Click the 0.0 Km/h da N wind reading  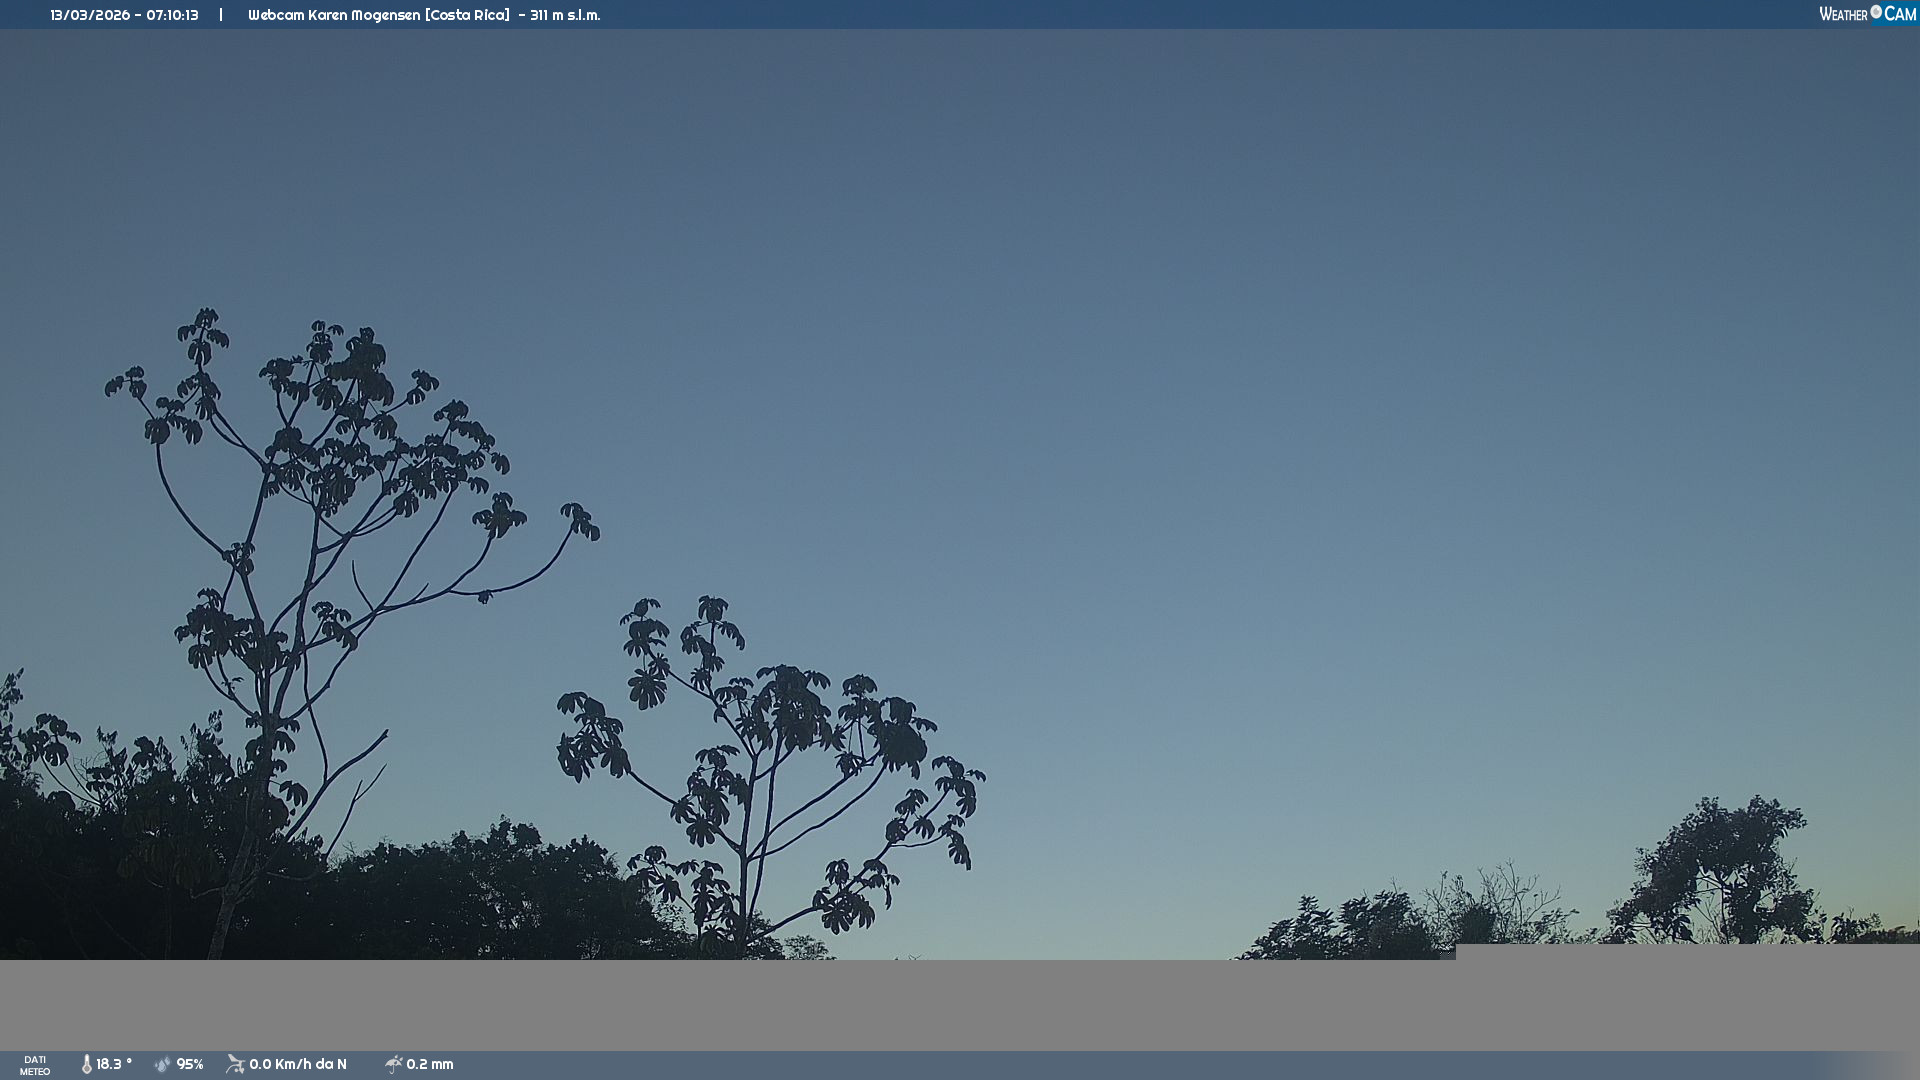click(x=298, y=1064)
